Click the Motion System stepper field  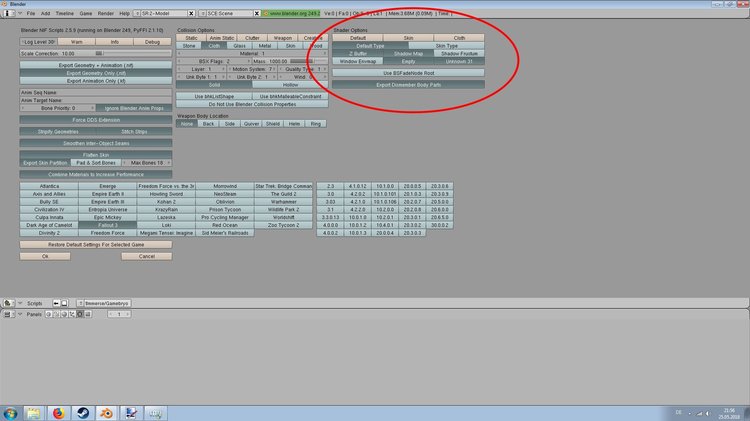pos(253,69)
